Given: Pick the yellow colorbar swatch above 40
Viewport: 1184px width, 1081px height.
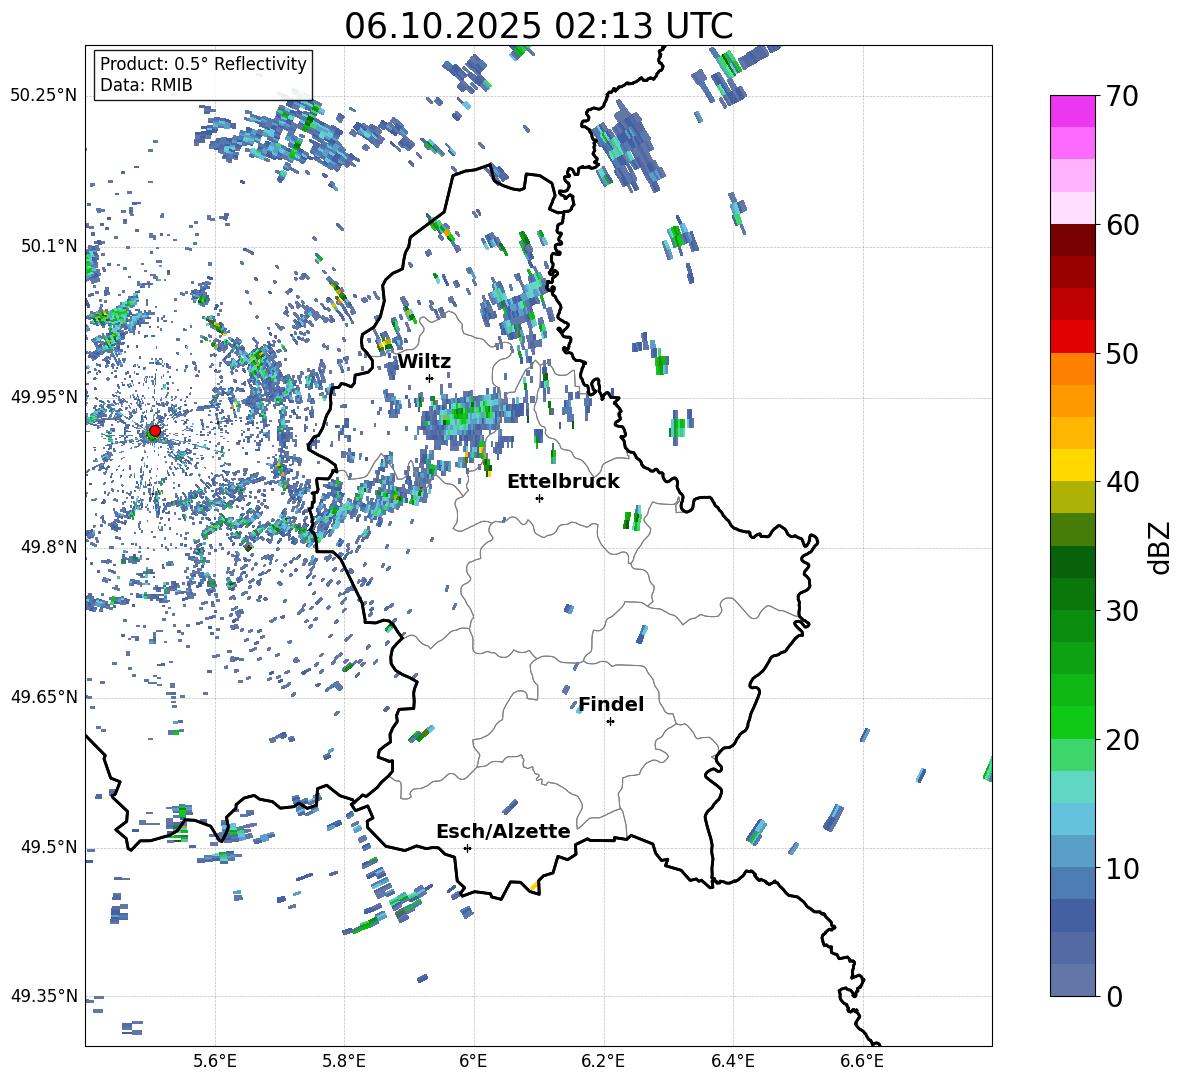Looking at the screenshot, I should pos(1073,465).
